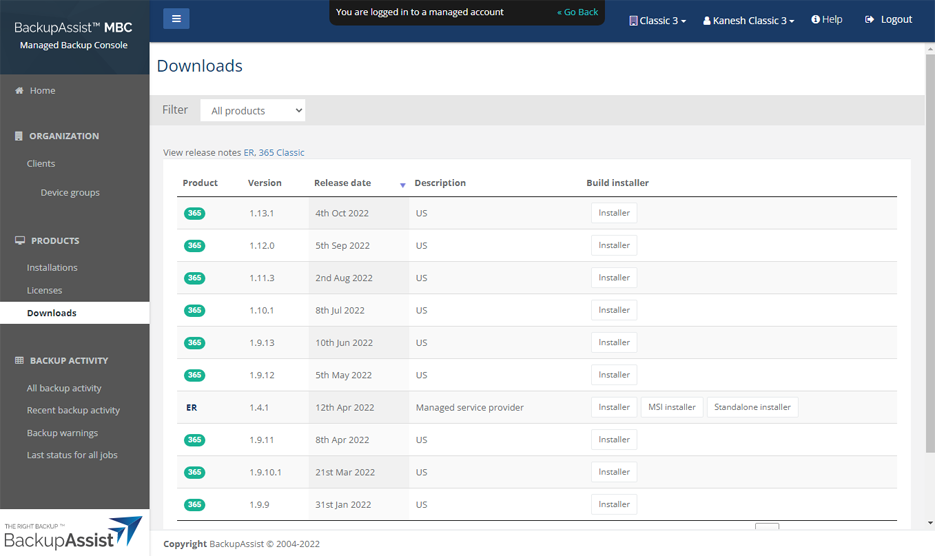Click Installer for version 1.9.12
This screenshot has height=556, width=935.
click(x=614, y=375)
